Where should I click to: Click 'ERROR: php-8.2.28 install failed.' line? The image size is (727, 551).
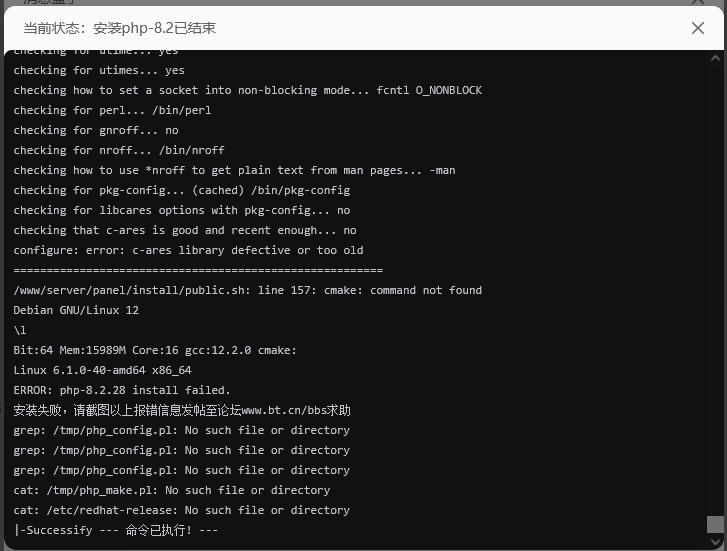[x=122, y=390]
